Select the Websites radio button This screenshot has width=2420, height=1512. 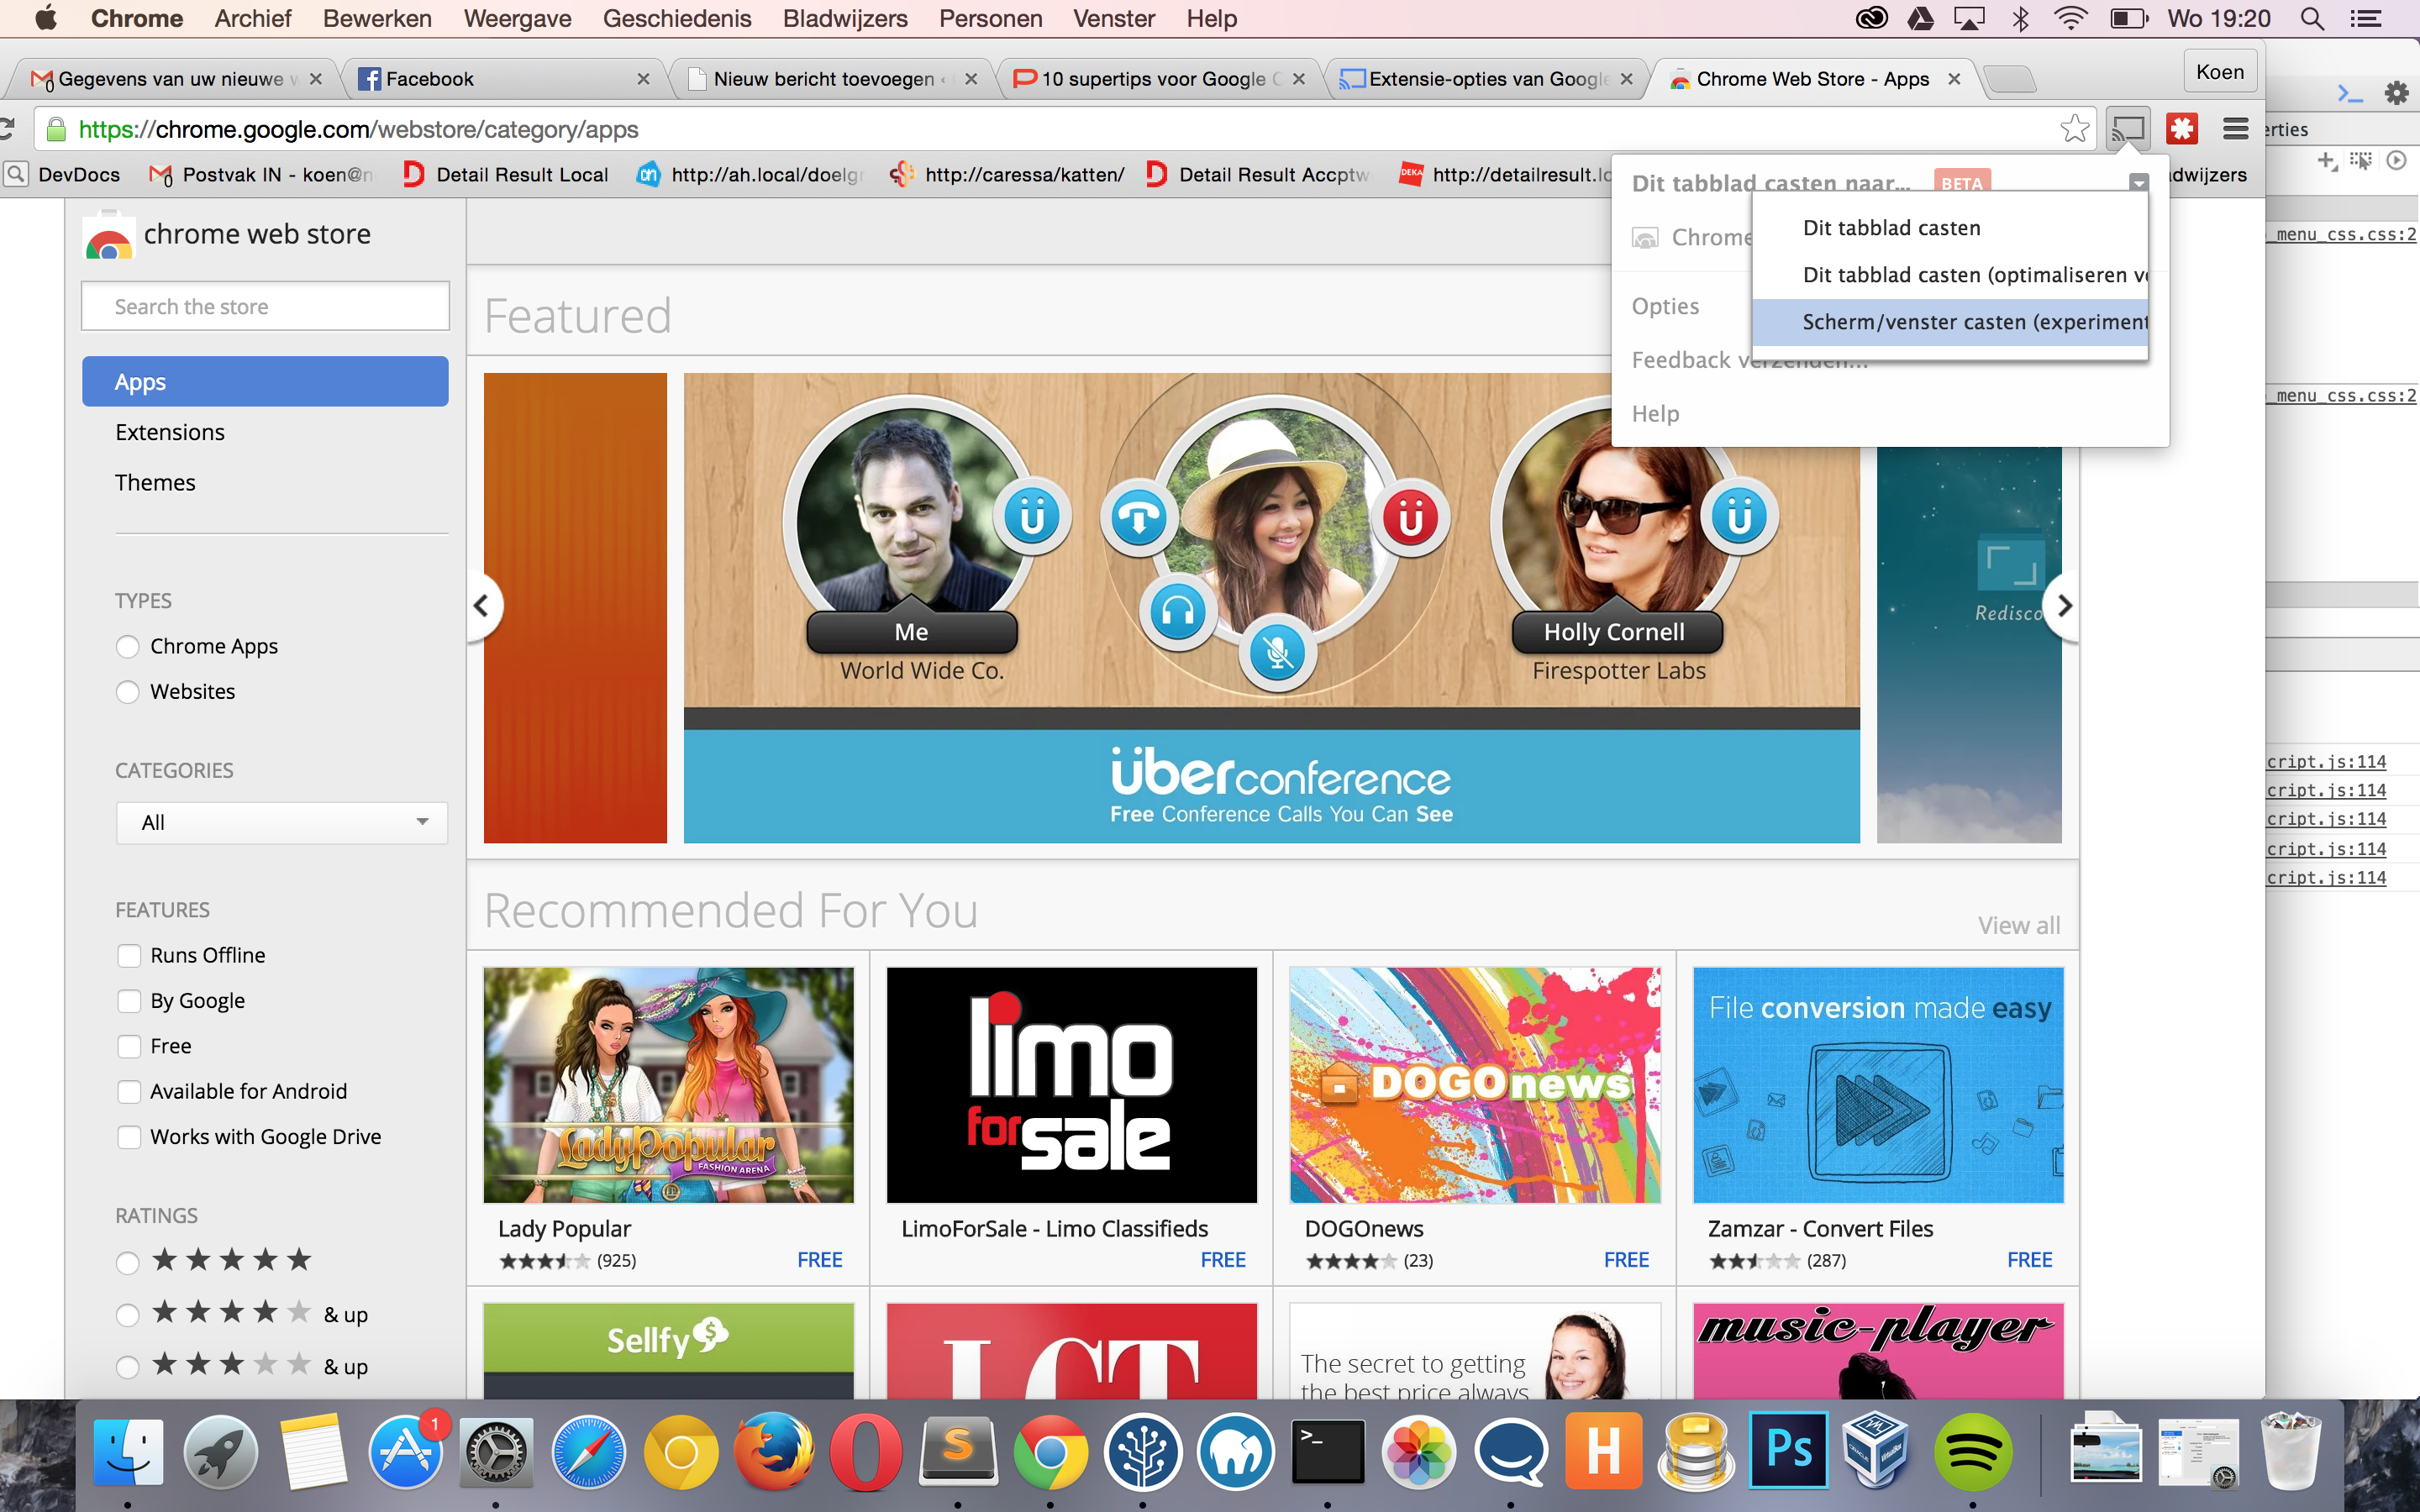[x=127, y=692]
